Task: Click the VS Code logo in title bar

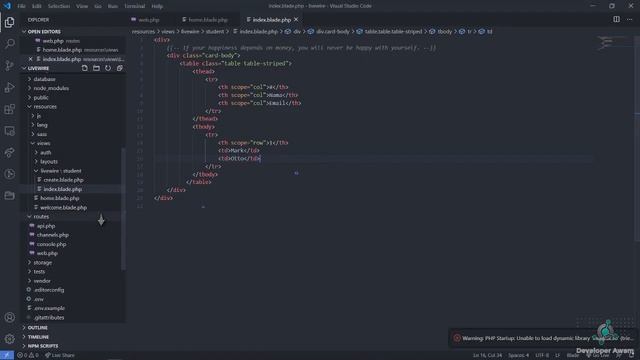Action: 7,6
